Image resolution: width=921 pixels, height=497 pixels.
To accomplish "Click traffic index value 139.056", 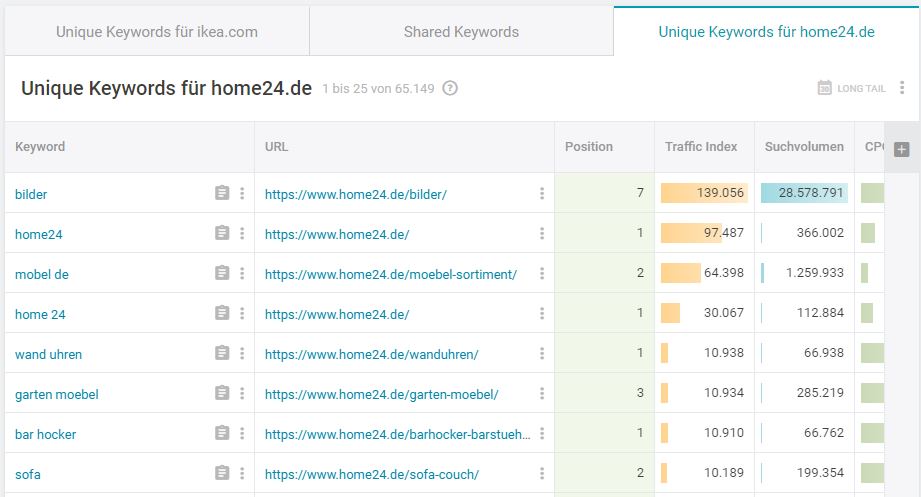I will tap(720, 193).
